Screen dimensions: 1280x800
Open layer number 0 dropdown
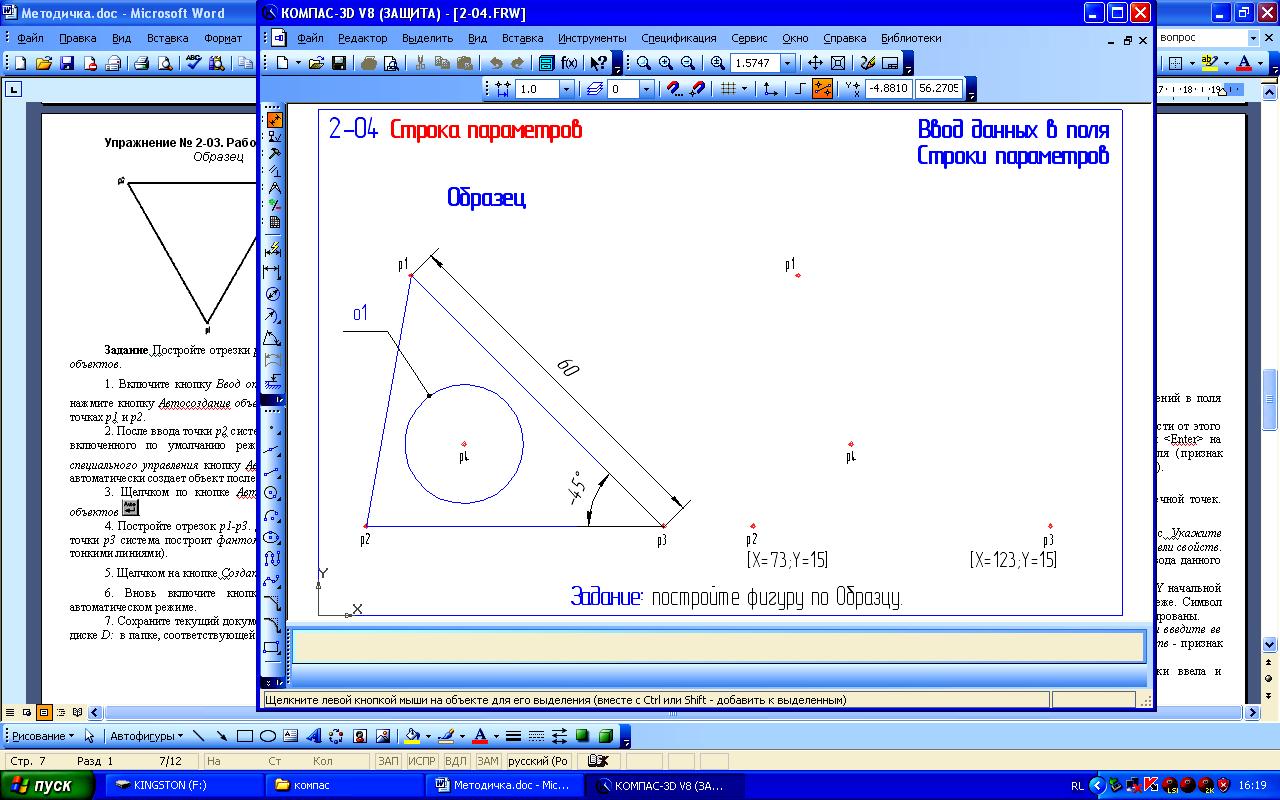(647, 89)
